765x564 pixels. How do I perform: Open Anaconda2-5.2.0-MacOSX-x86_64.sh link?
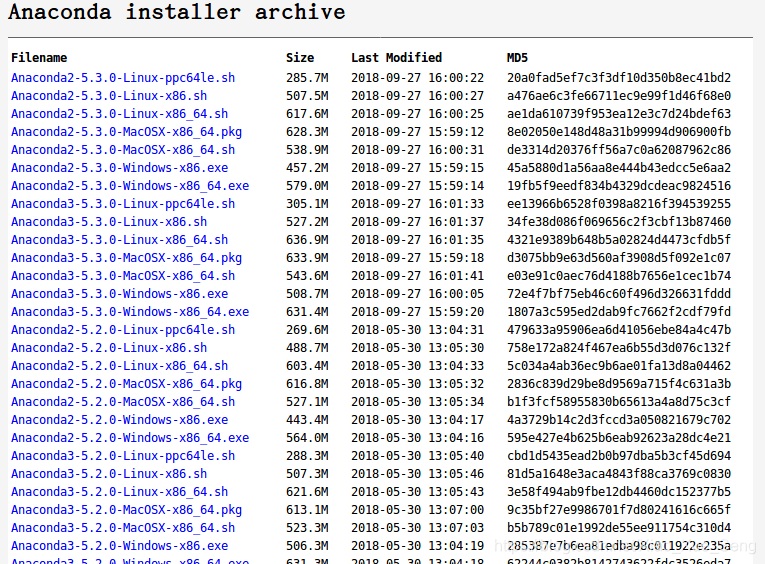pyautogui.click(x=123, y=403)
